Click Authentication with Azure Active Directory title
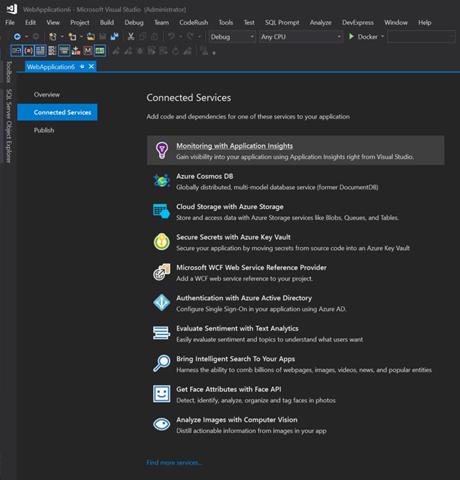Image resolution: width=460 pixels, height=480 pixels. [244, 298]
